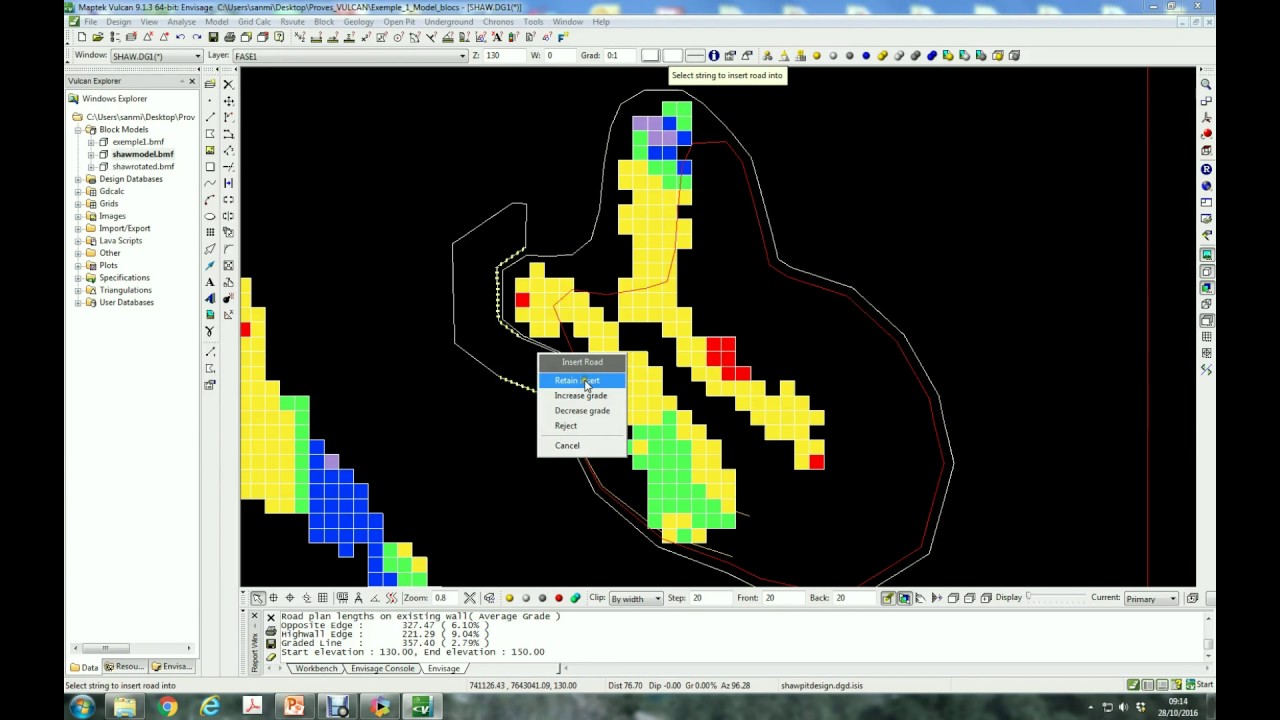Click the delete X icon in left toolbar

pos(228,84)
